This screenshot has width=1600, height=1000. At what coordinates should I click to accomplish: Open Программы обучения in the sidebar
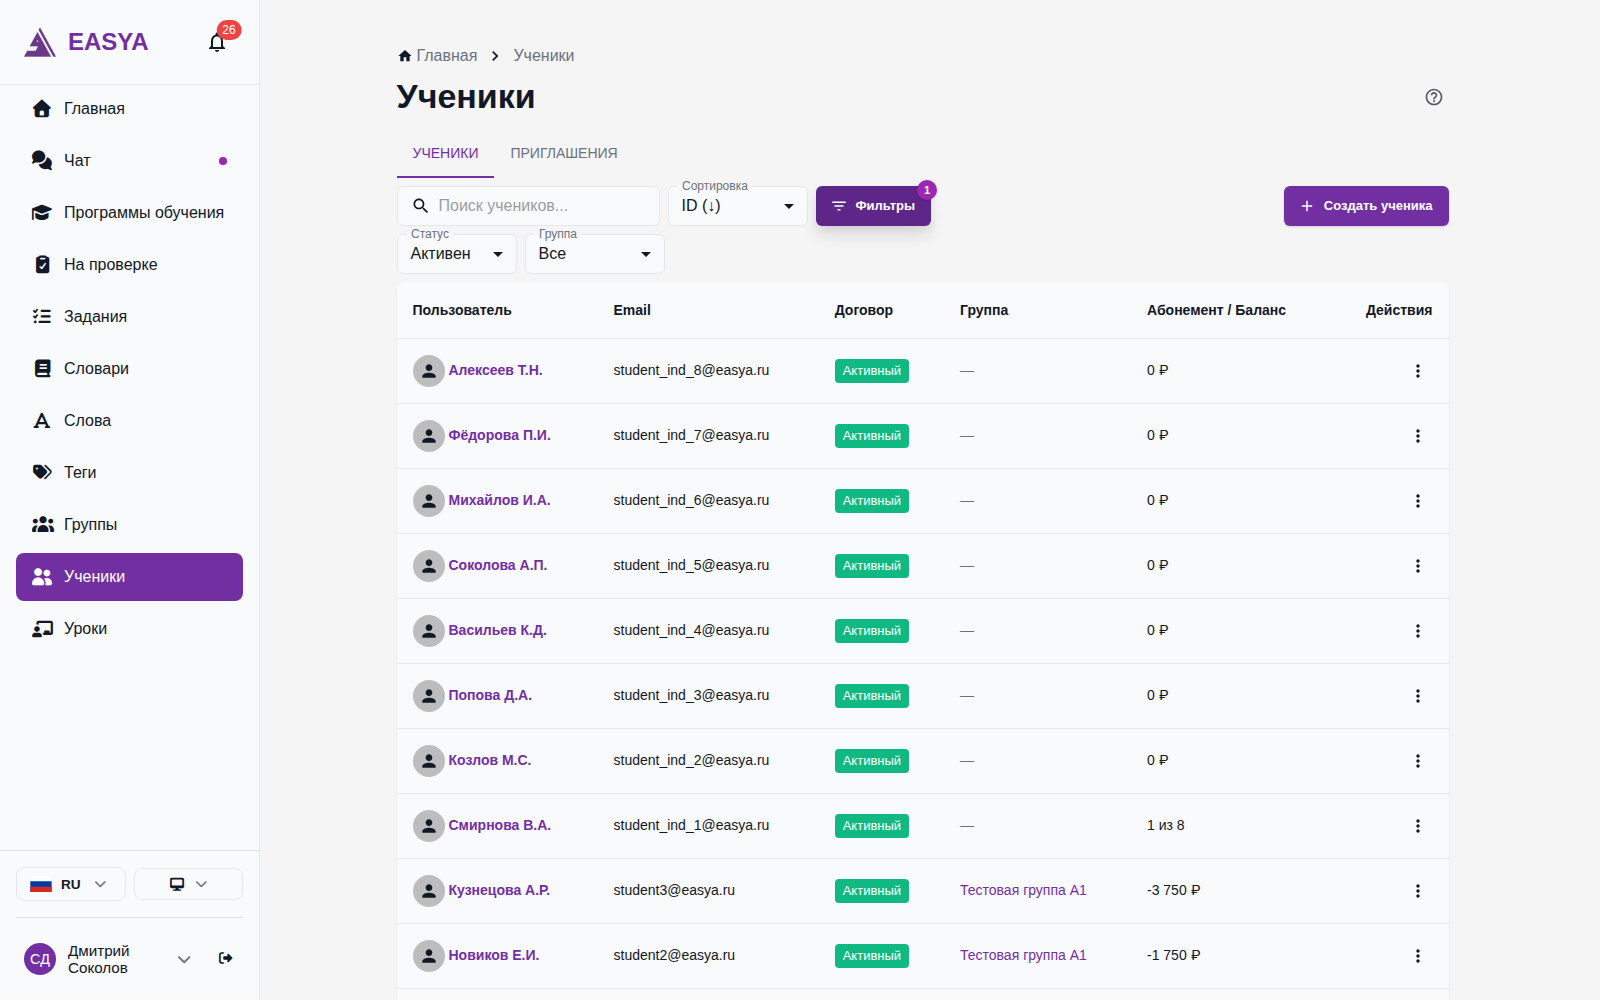pos(130,213)
